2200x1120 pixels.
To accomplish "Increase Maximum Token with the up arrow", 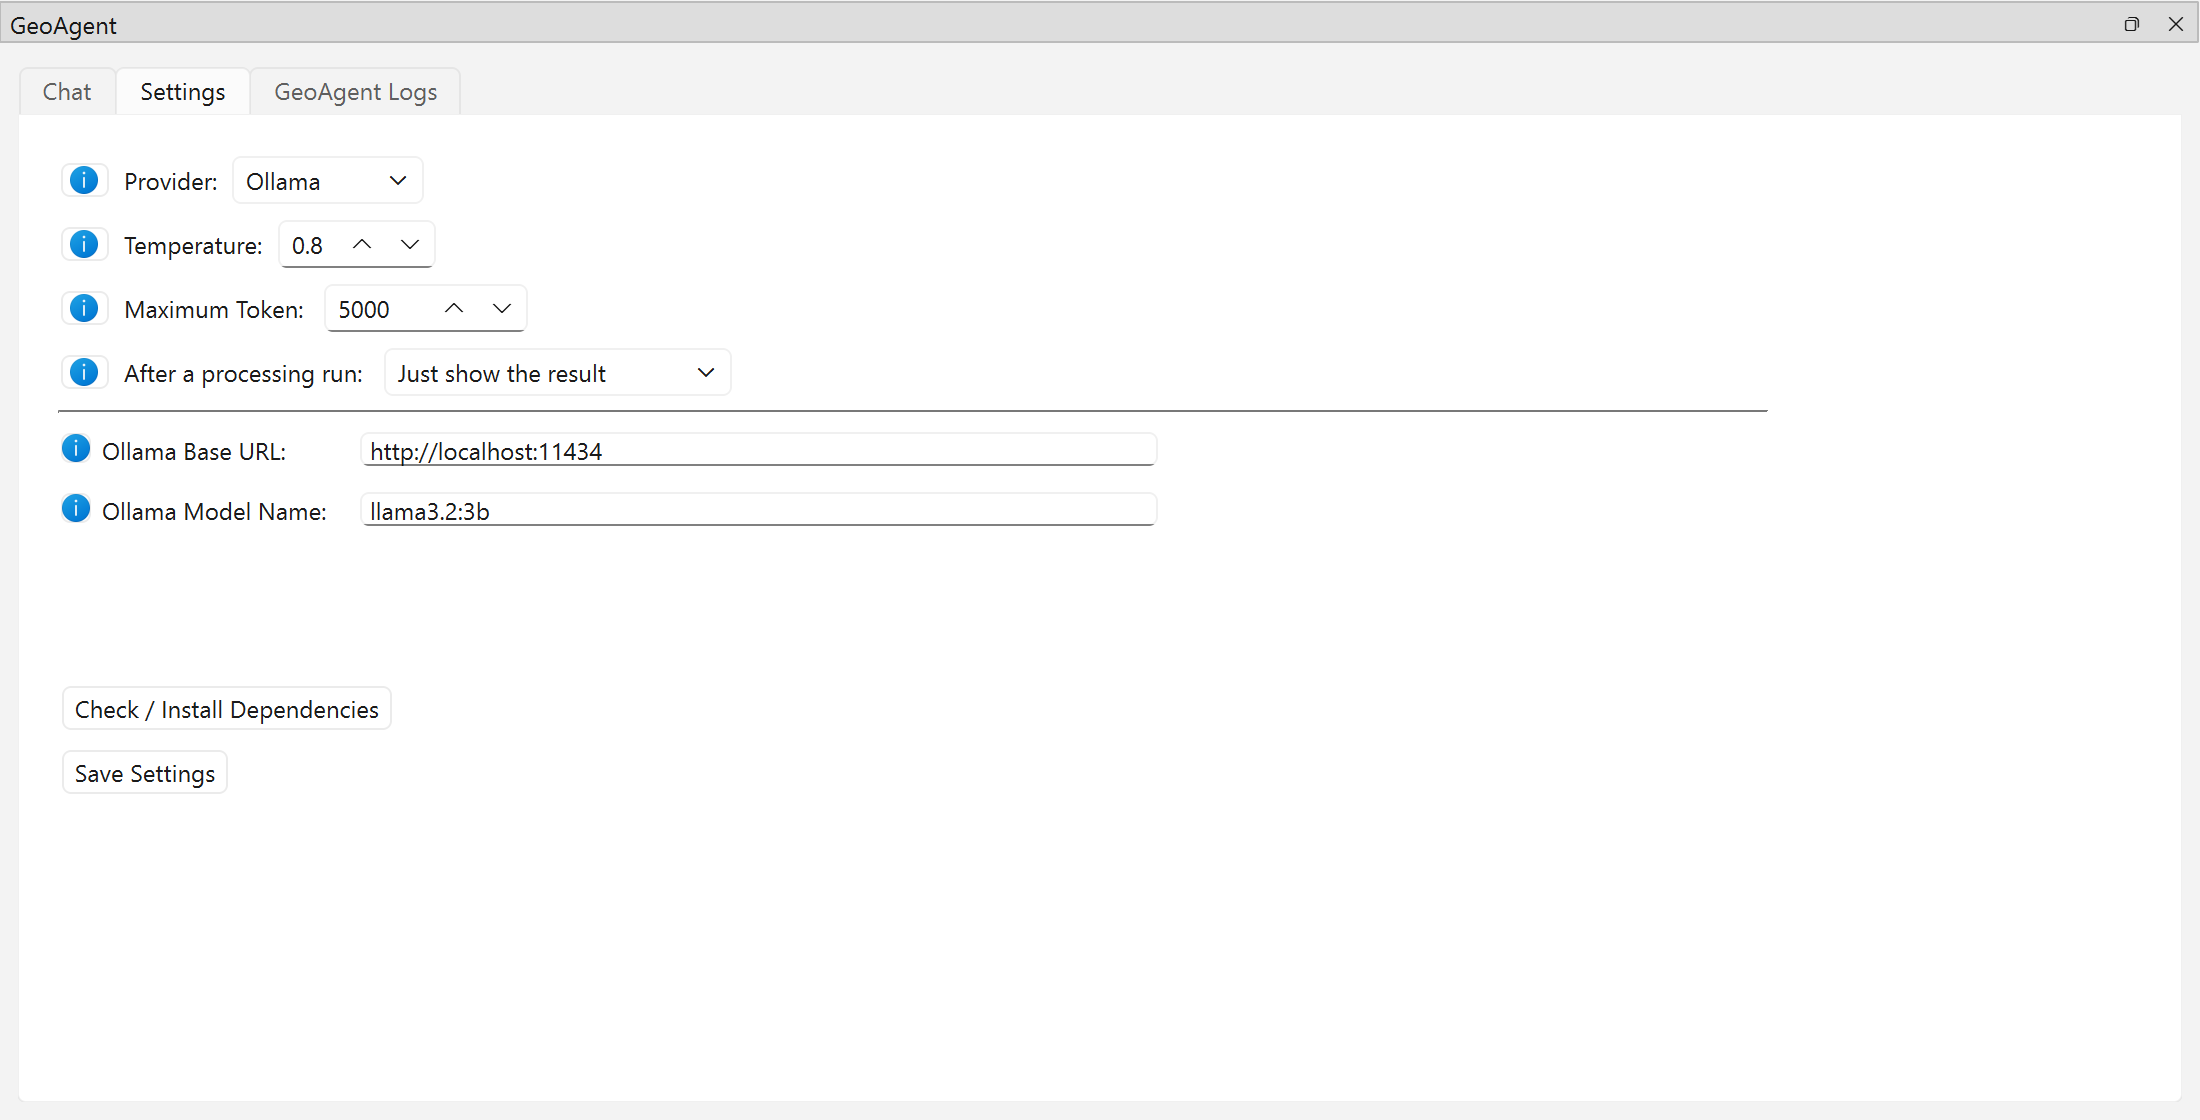I will tap(454, 309).
